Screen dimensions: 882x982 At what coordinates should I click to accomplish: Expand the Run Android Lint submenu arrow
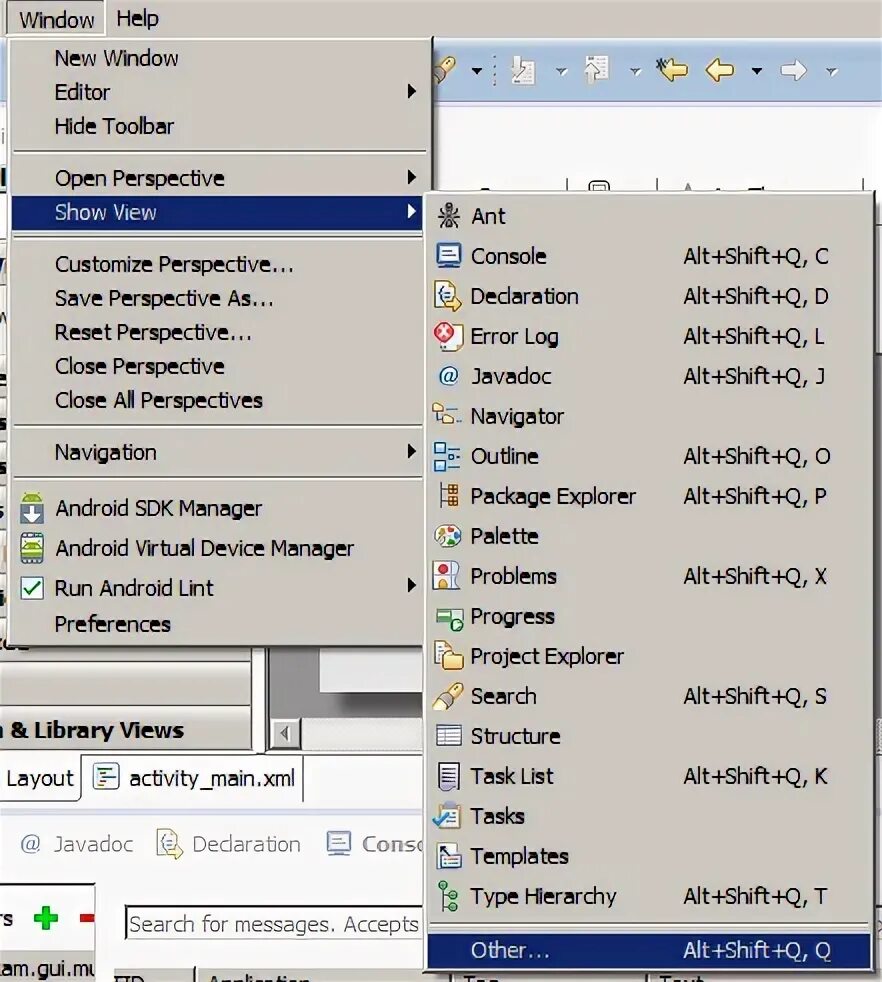click(x=412, y=586)
